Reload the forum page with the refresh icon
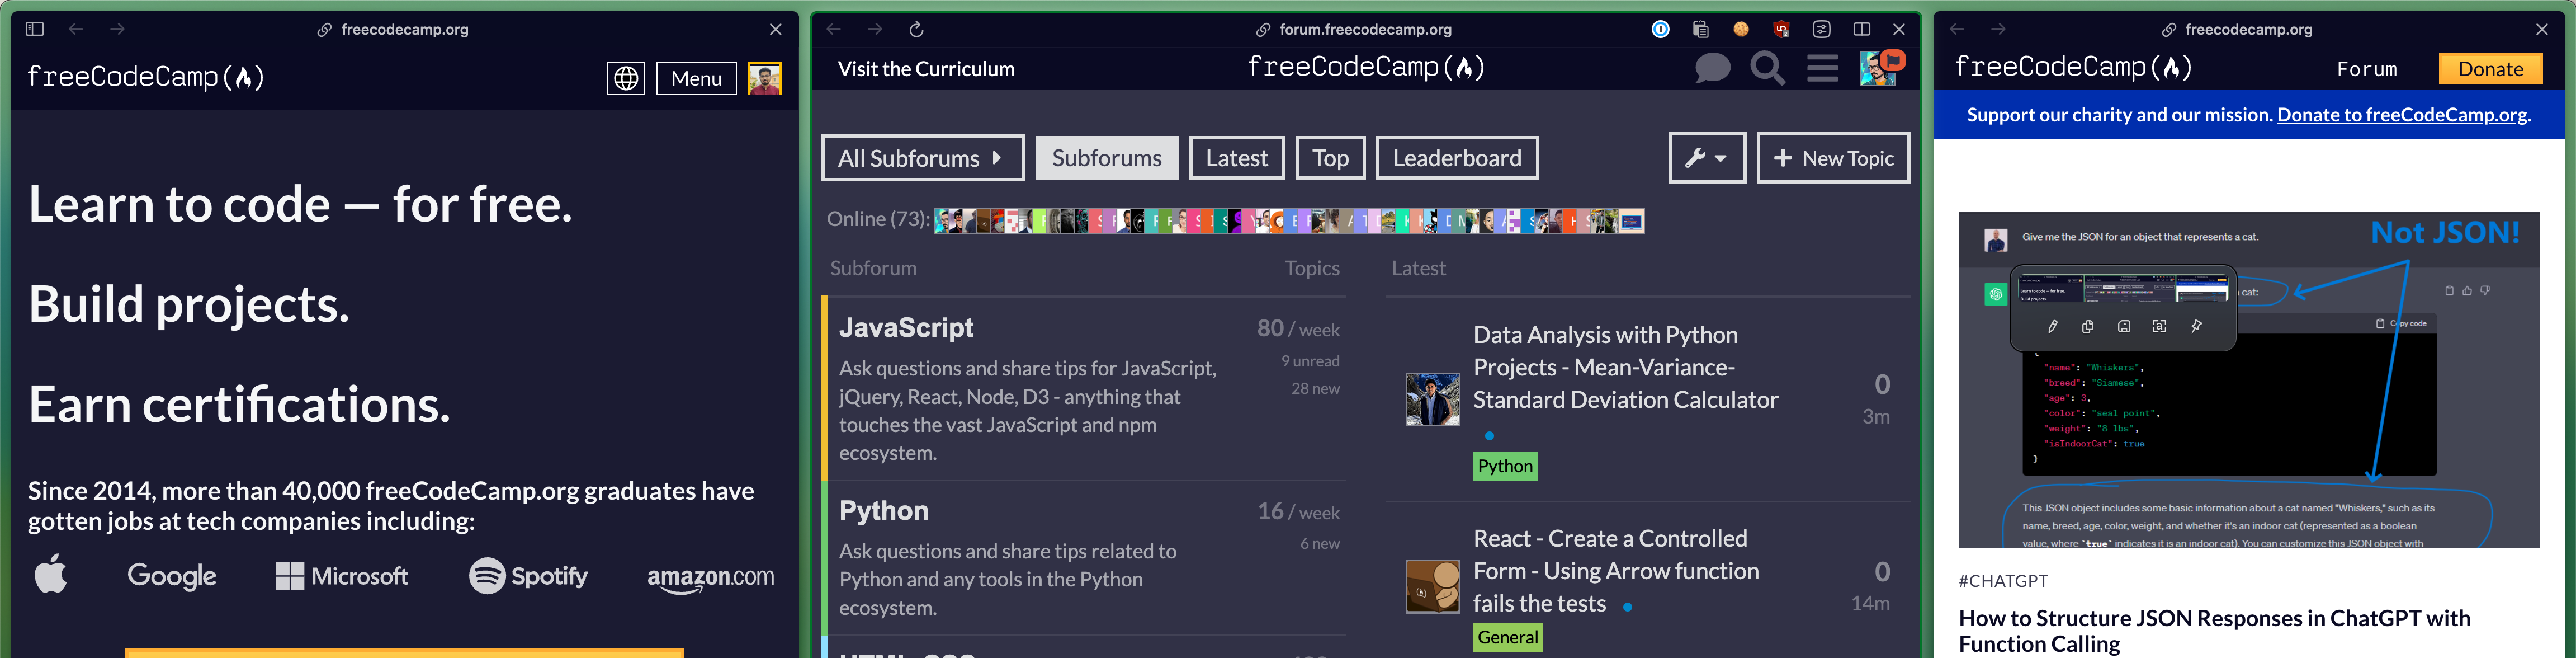 click(916, 29)
